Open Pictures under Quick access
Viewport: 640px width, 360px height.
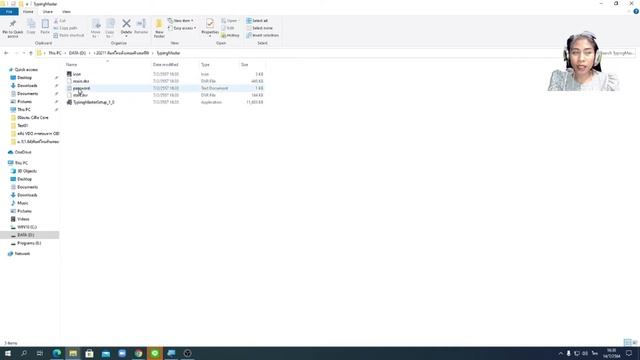(x=24, y=102)
